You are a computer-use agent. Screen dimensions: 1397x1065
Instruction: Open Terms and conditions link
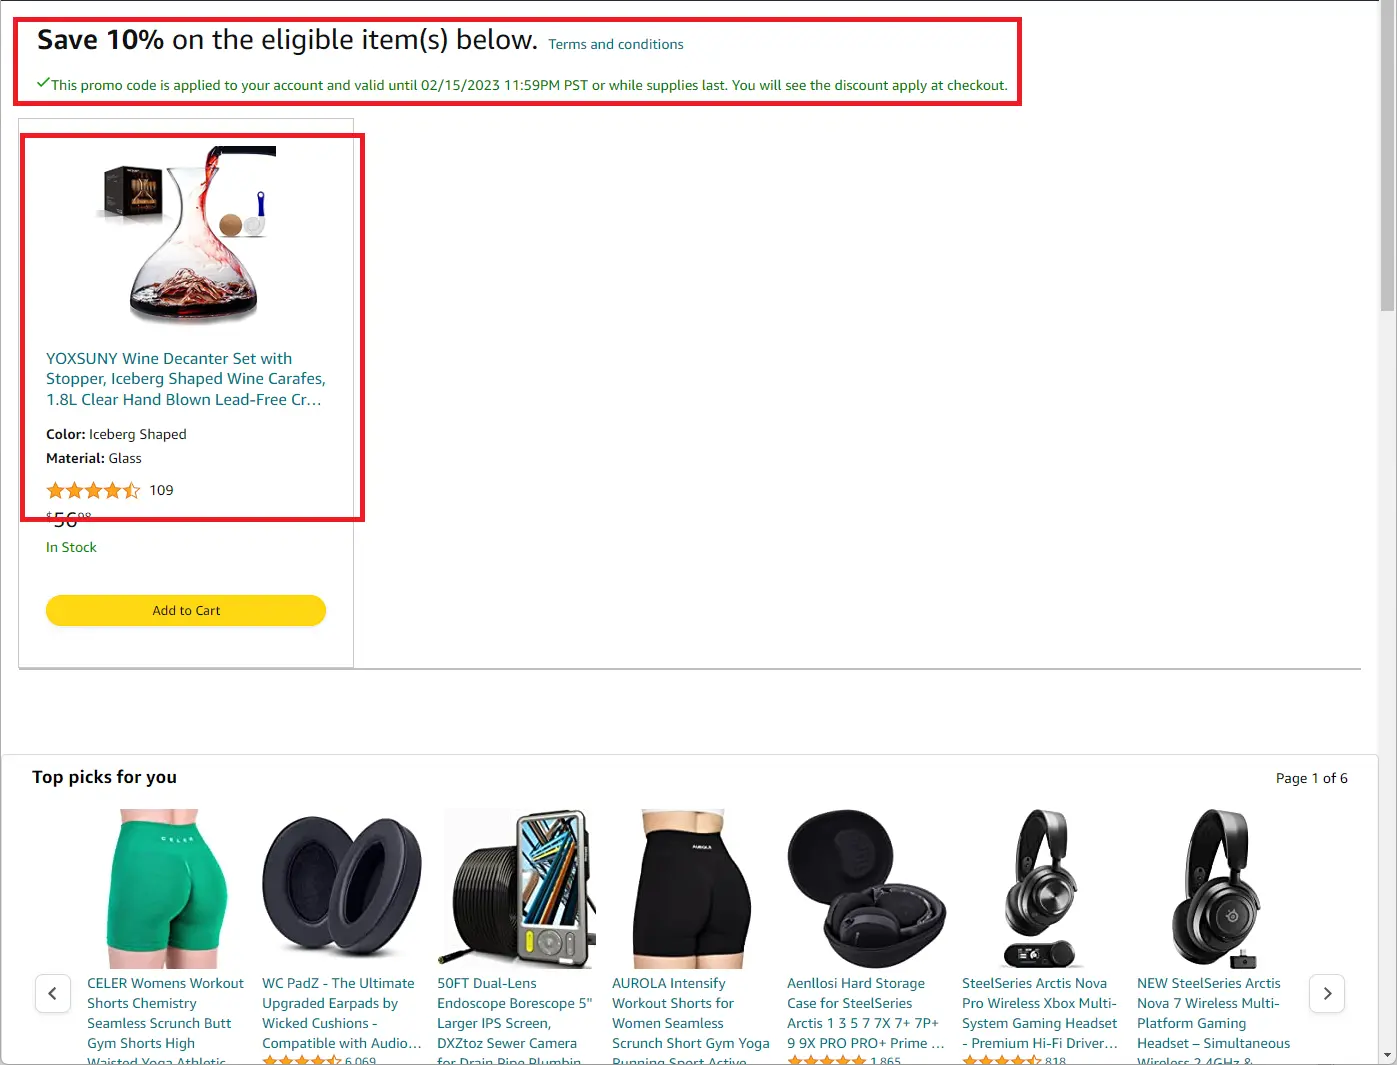(616, 44)
